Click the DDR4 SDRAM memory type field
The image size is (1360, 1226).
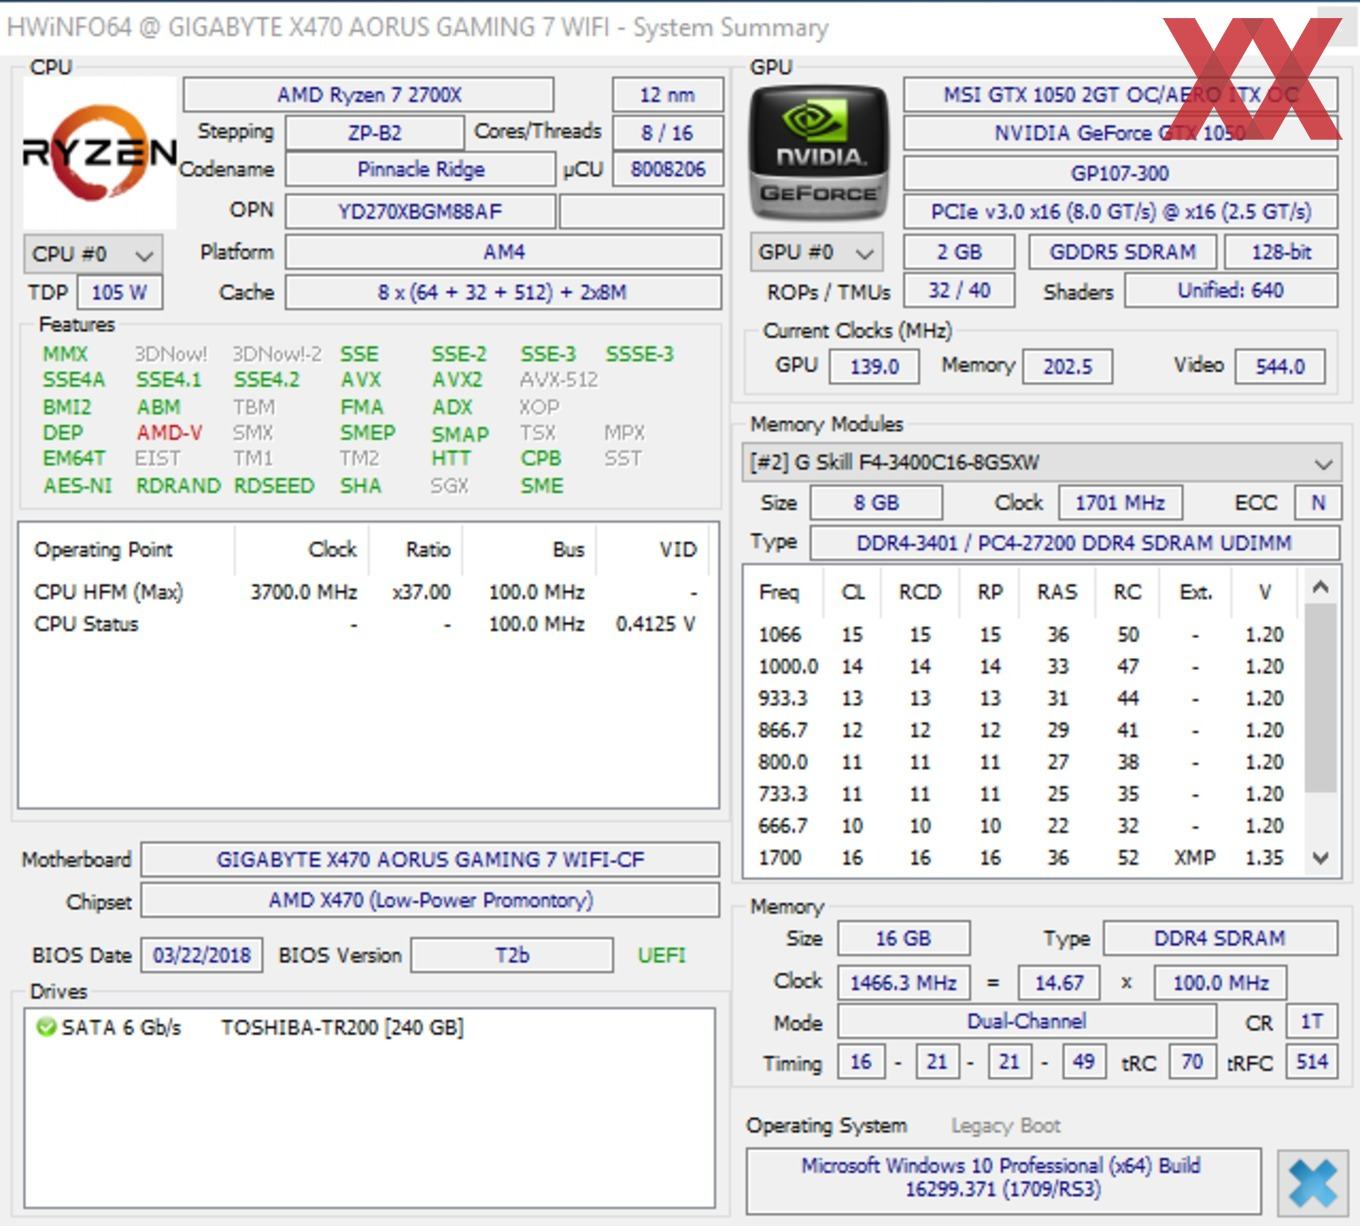(1220, 938)
